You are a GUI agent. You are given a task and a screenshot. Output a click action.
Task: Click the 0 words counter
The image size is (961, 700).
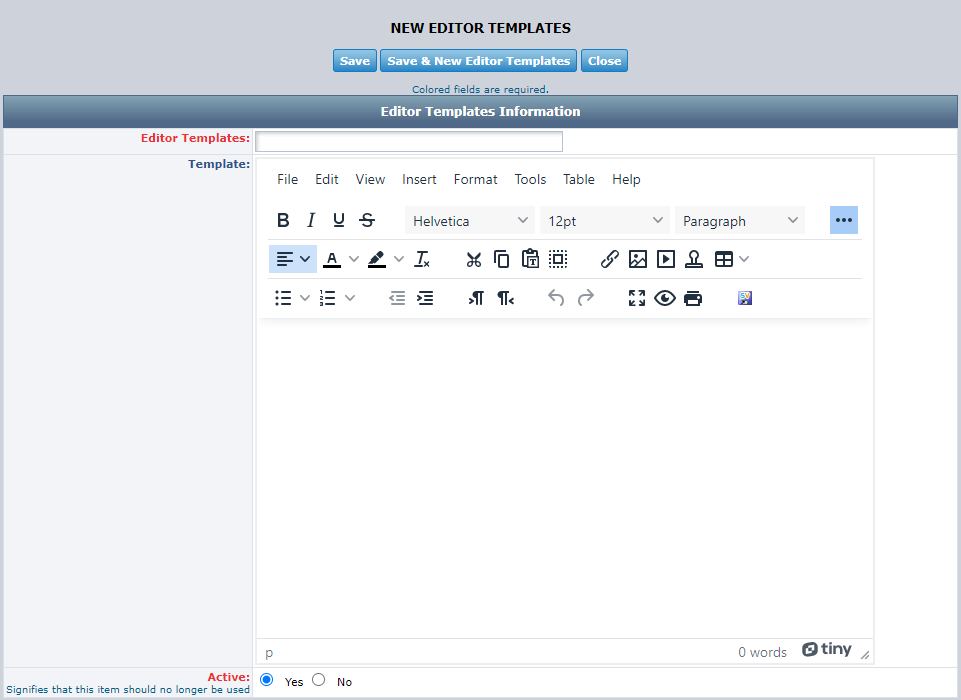coord(762,652)
